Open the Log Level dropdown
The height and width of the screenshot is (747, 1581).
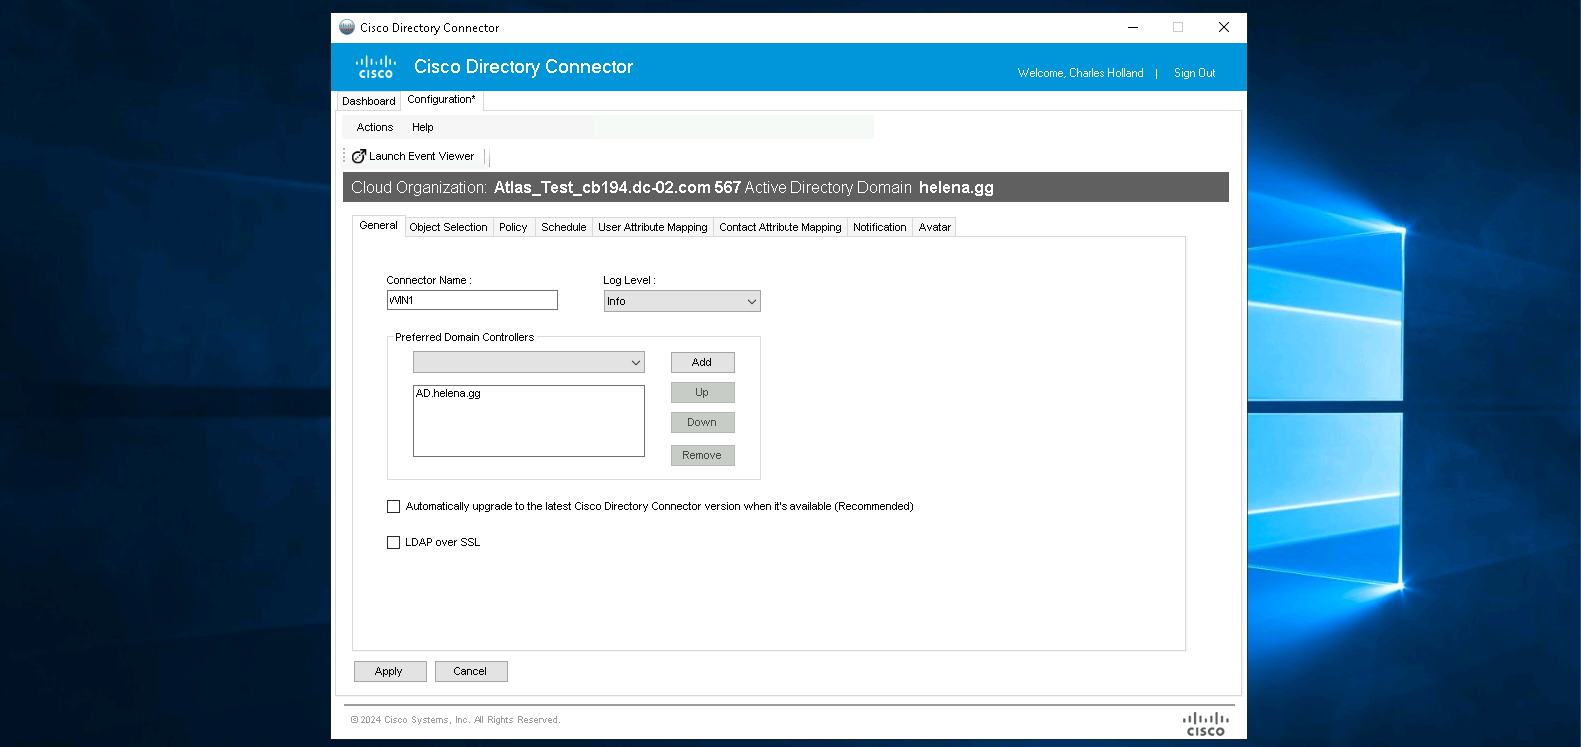[682, 301]
